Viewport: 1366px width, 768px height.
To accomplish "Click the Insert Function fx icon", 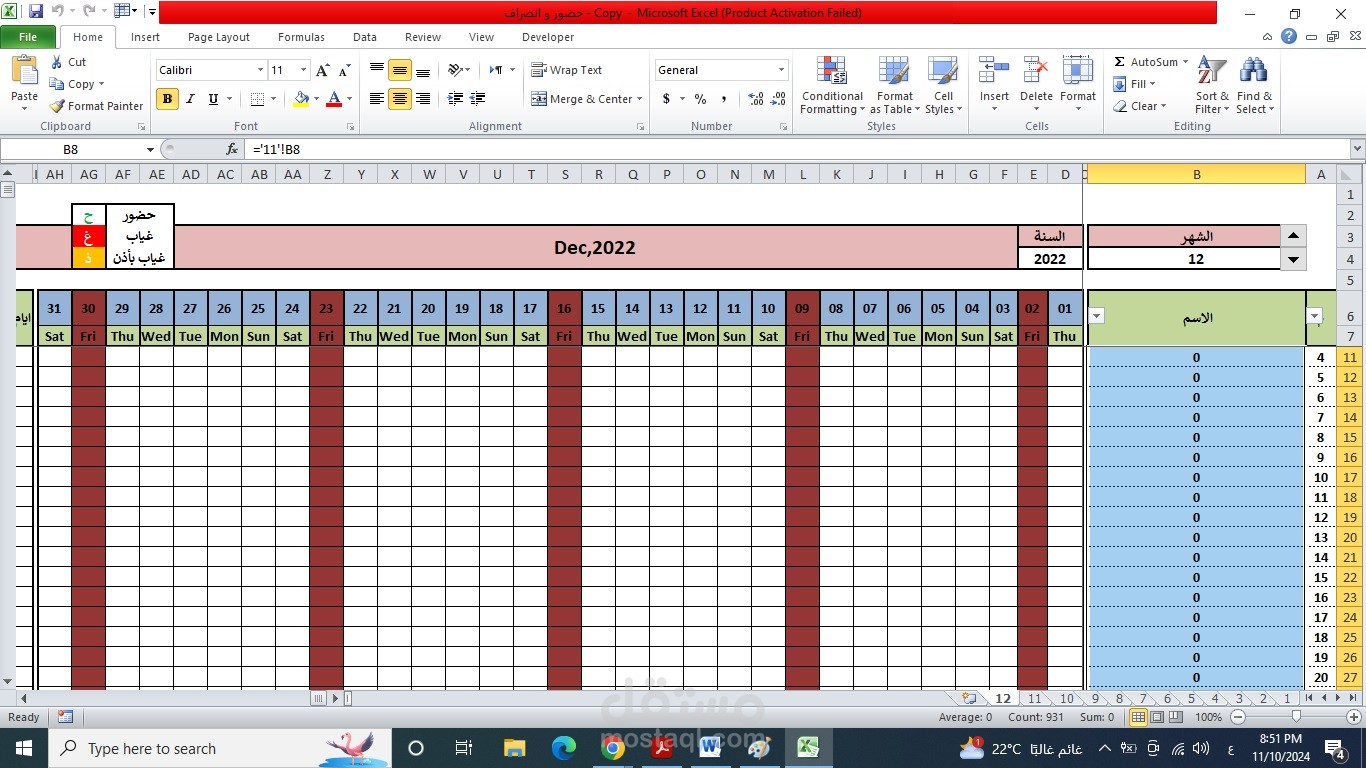I will [232, 149].
